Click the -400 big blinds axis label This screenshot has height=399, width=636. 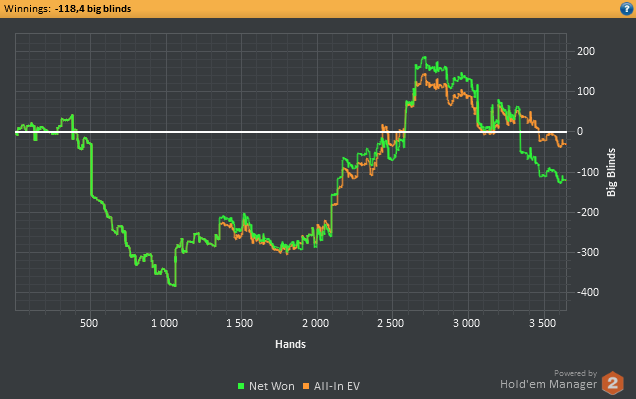click(588, 292)
